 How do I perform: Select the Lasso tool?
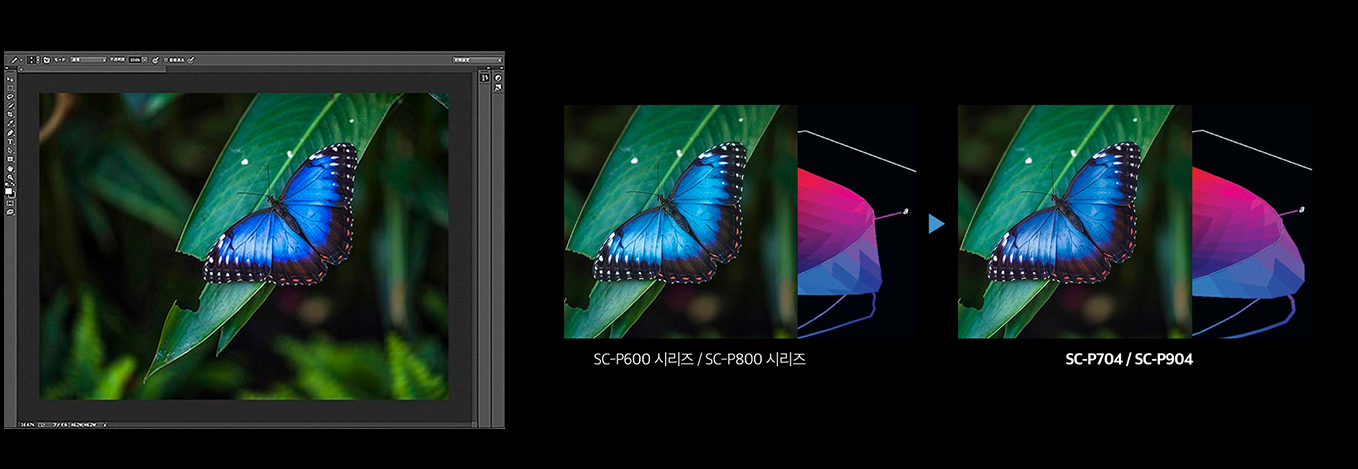coord(10,96)
